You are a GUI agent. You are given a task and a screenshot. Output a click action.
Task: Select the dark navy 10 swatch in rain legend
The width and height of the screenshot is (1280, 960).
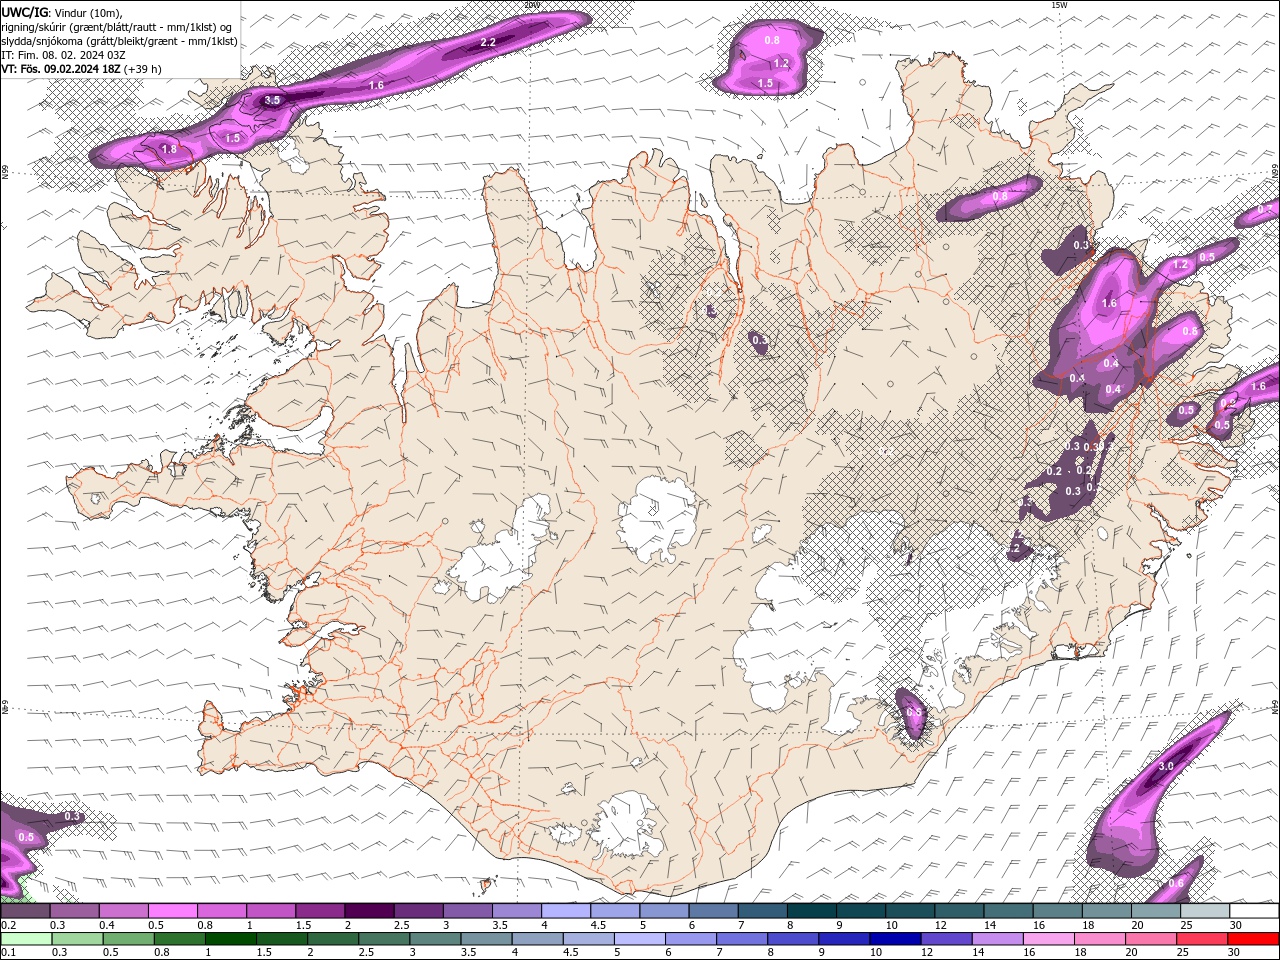pos(893,938)
